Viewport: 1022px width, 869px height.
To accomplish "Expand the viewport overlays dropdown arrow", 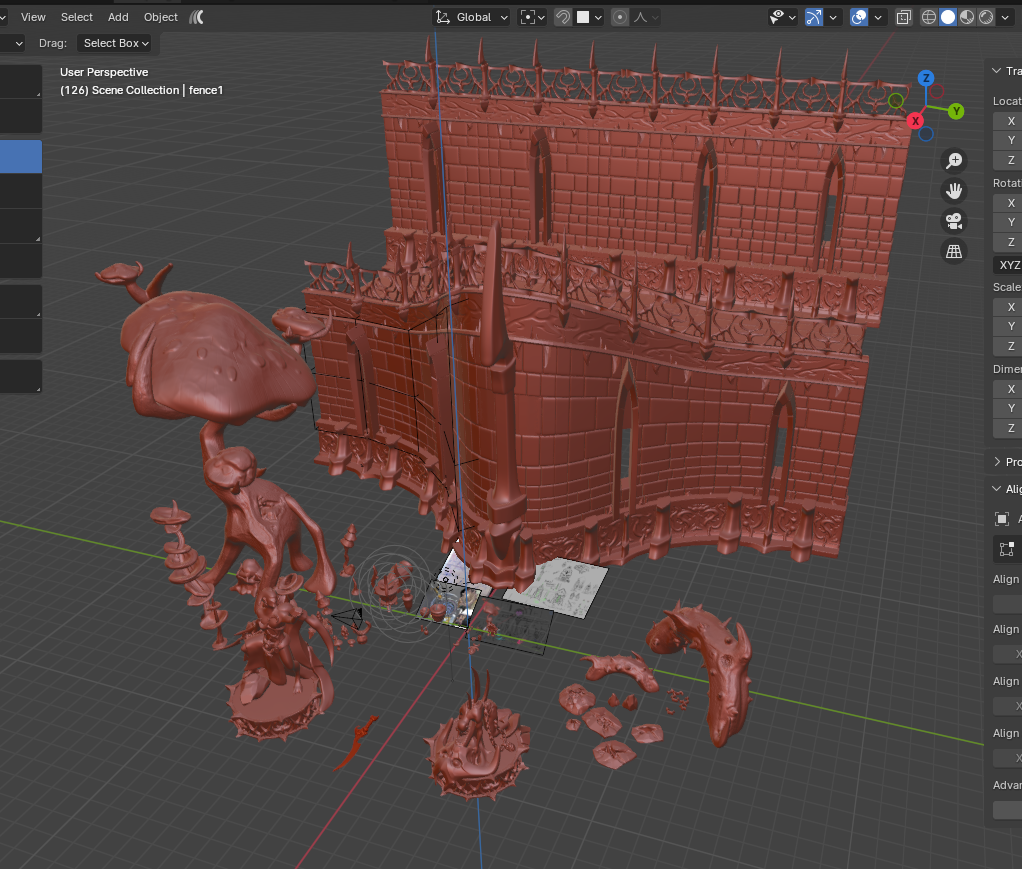I will coord(879,17).
